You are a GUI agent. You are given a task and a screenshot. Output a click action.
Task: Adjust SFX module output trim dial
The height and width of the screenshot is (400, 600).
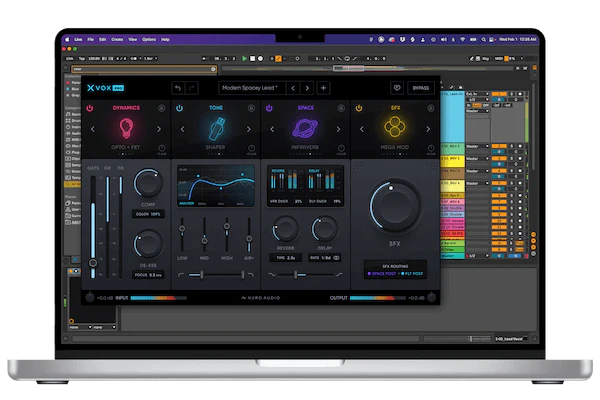click(x=431, y=149)
